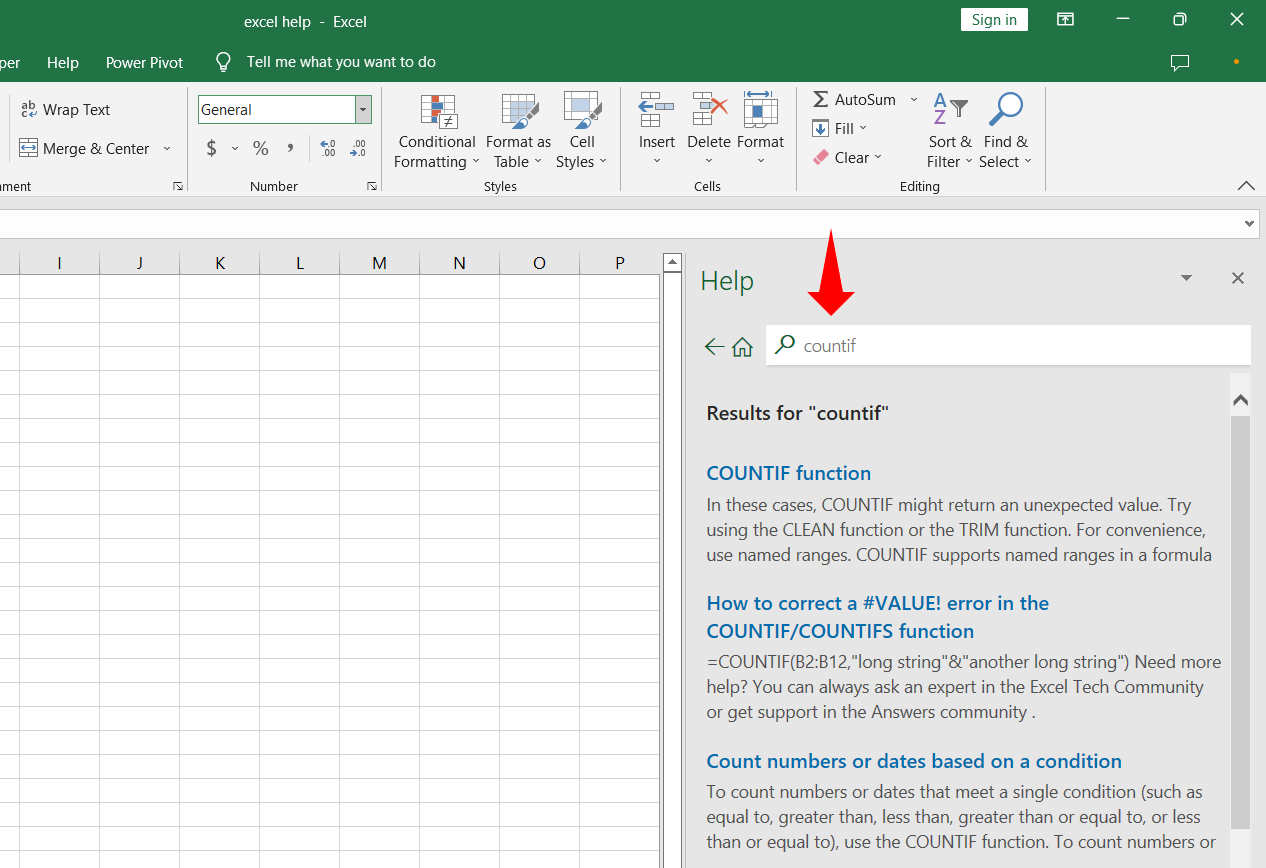Viewport: 1266px width, 868px height.
Task: Expand accounting format dropdown arrow
Action: coord(235,149)
